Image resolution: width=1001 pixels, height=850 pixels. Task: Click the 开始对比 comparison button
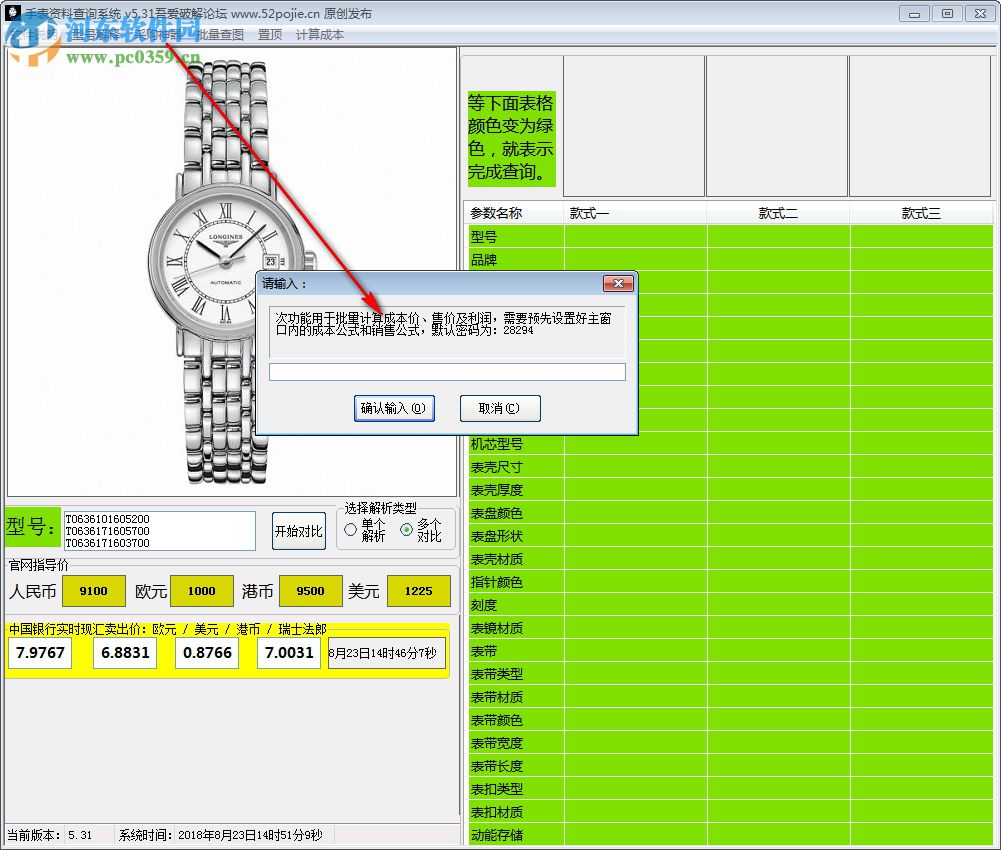pos(298,531)
